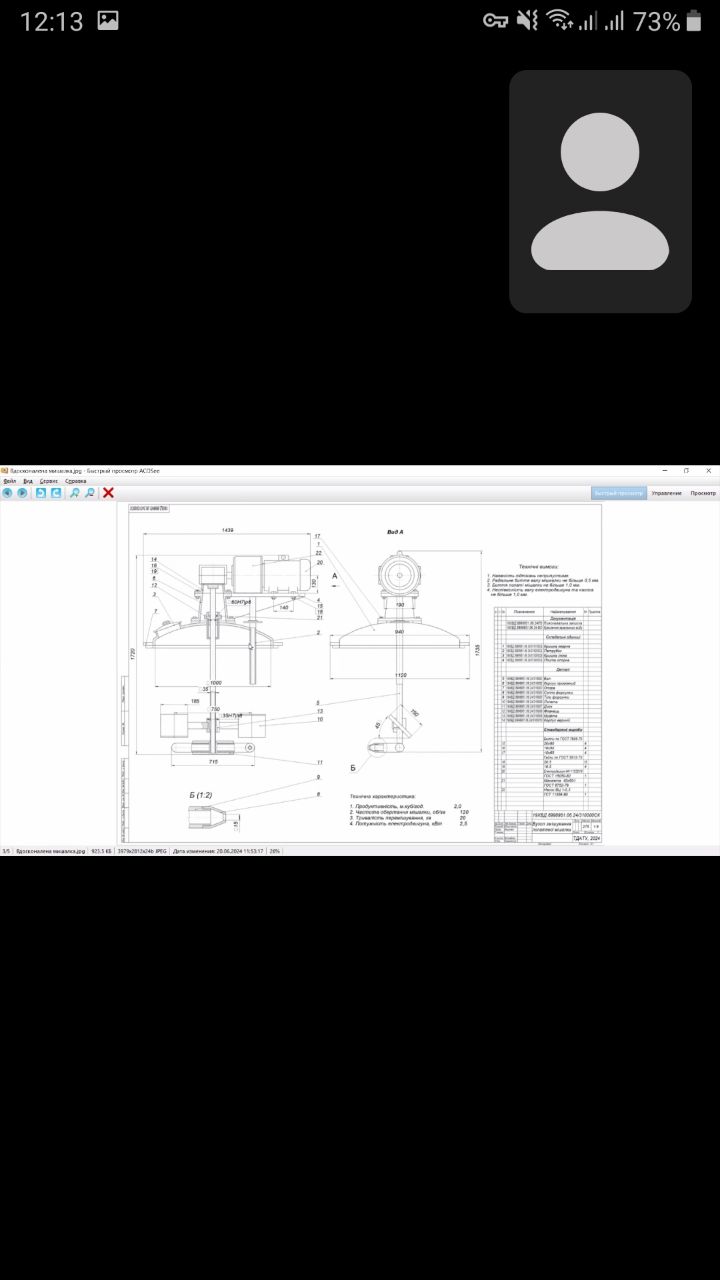Delete image with red X icon
The image size is (720, 1280).
point(108,493)
